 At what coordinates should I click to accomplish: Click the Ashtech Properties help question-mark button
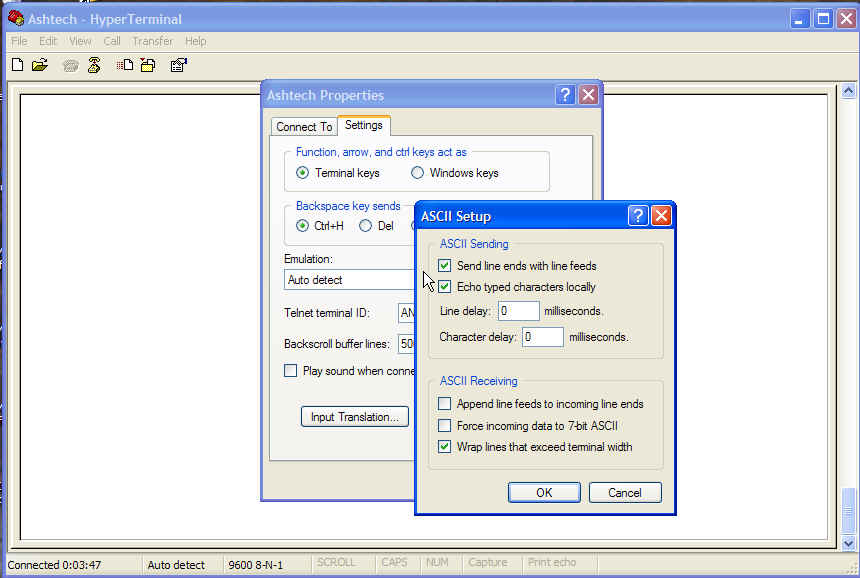565,95
